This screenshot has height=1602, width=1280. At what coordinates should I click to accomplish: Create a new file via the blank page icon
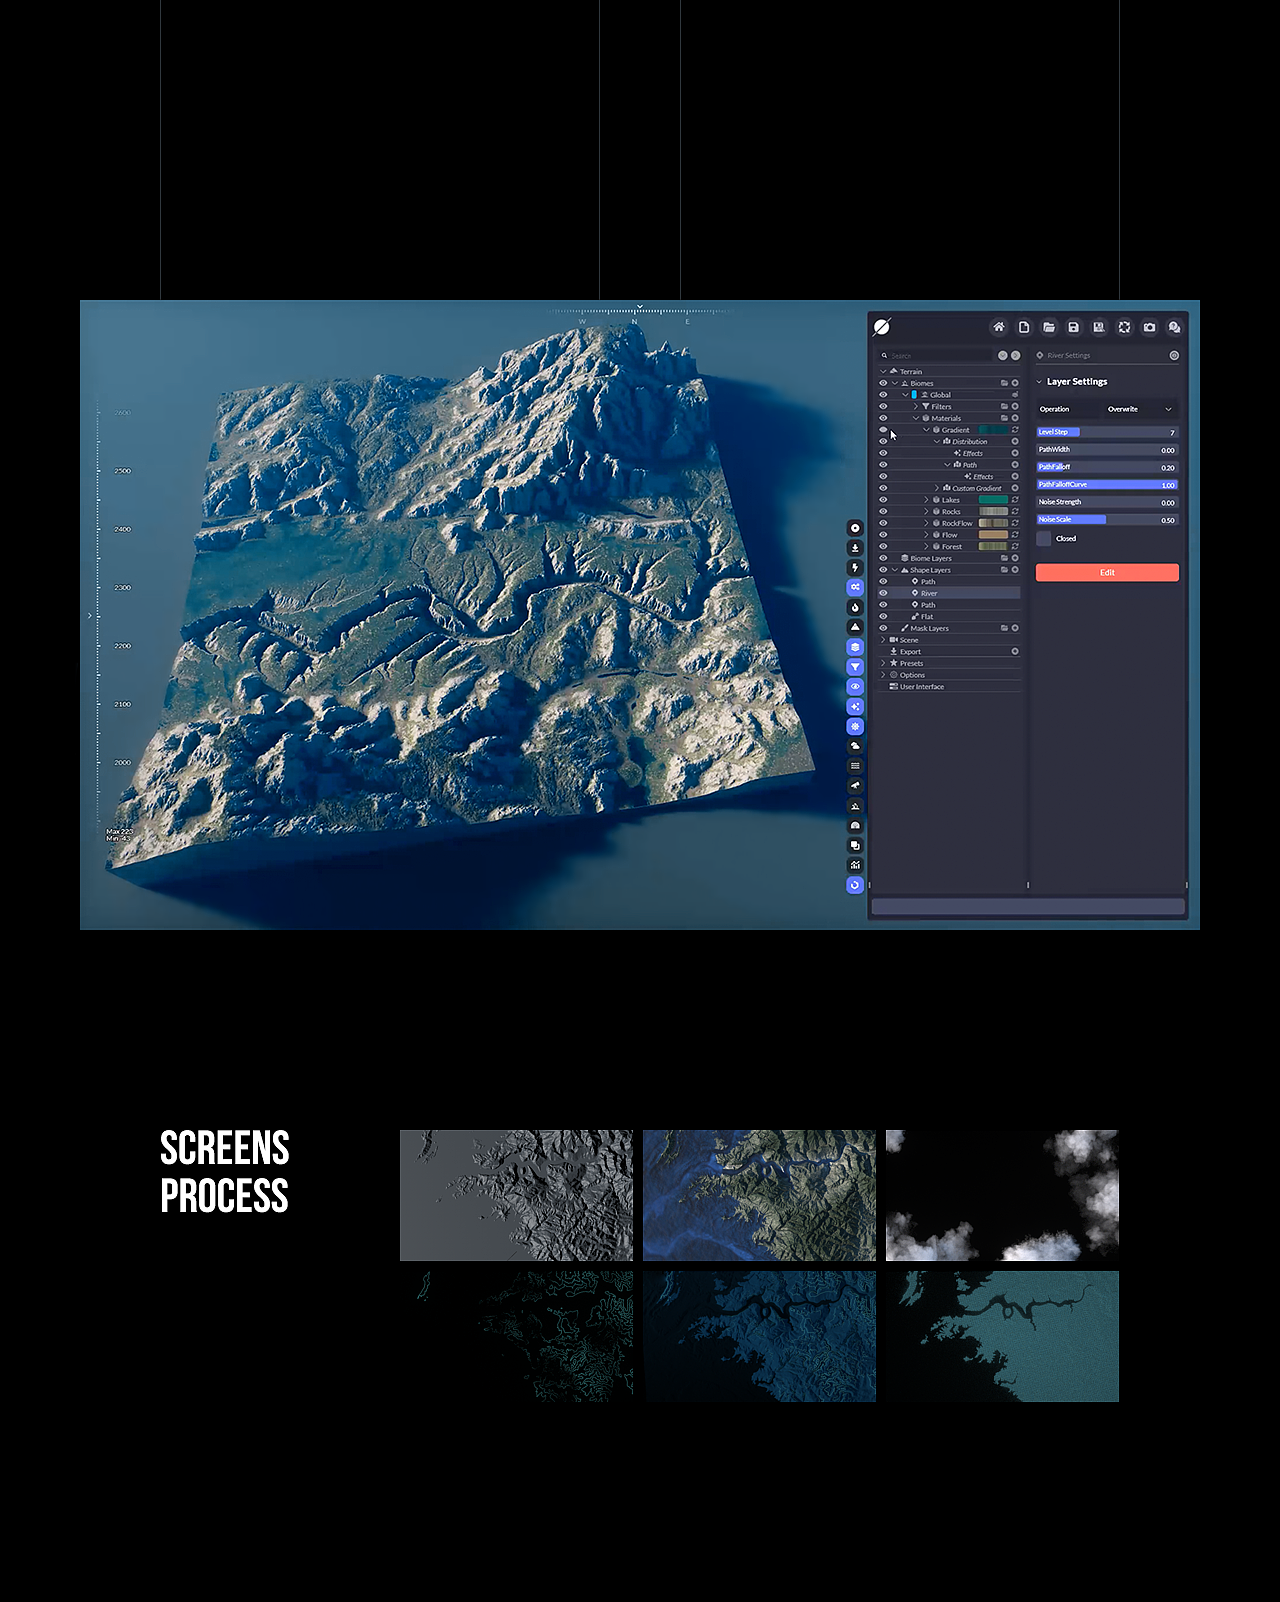[1024, 327]
